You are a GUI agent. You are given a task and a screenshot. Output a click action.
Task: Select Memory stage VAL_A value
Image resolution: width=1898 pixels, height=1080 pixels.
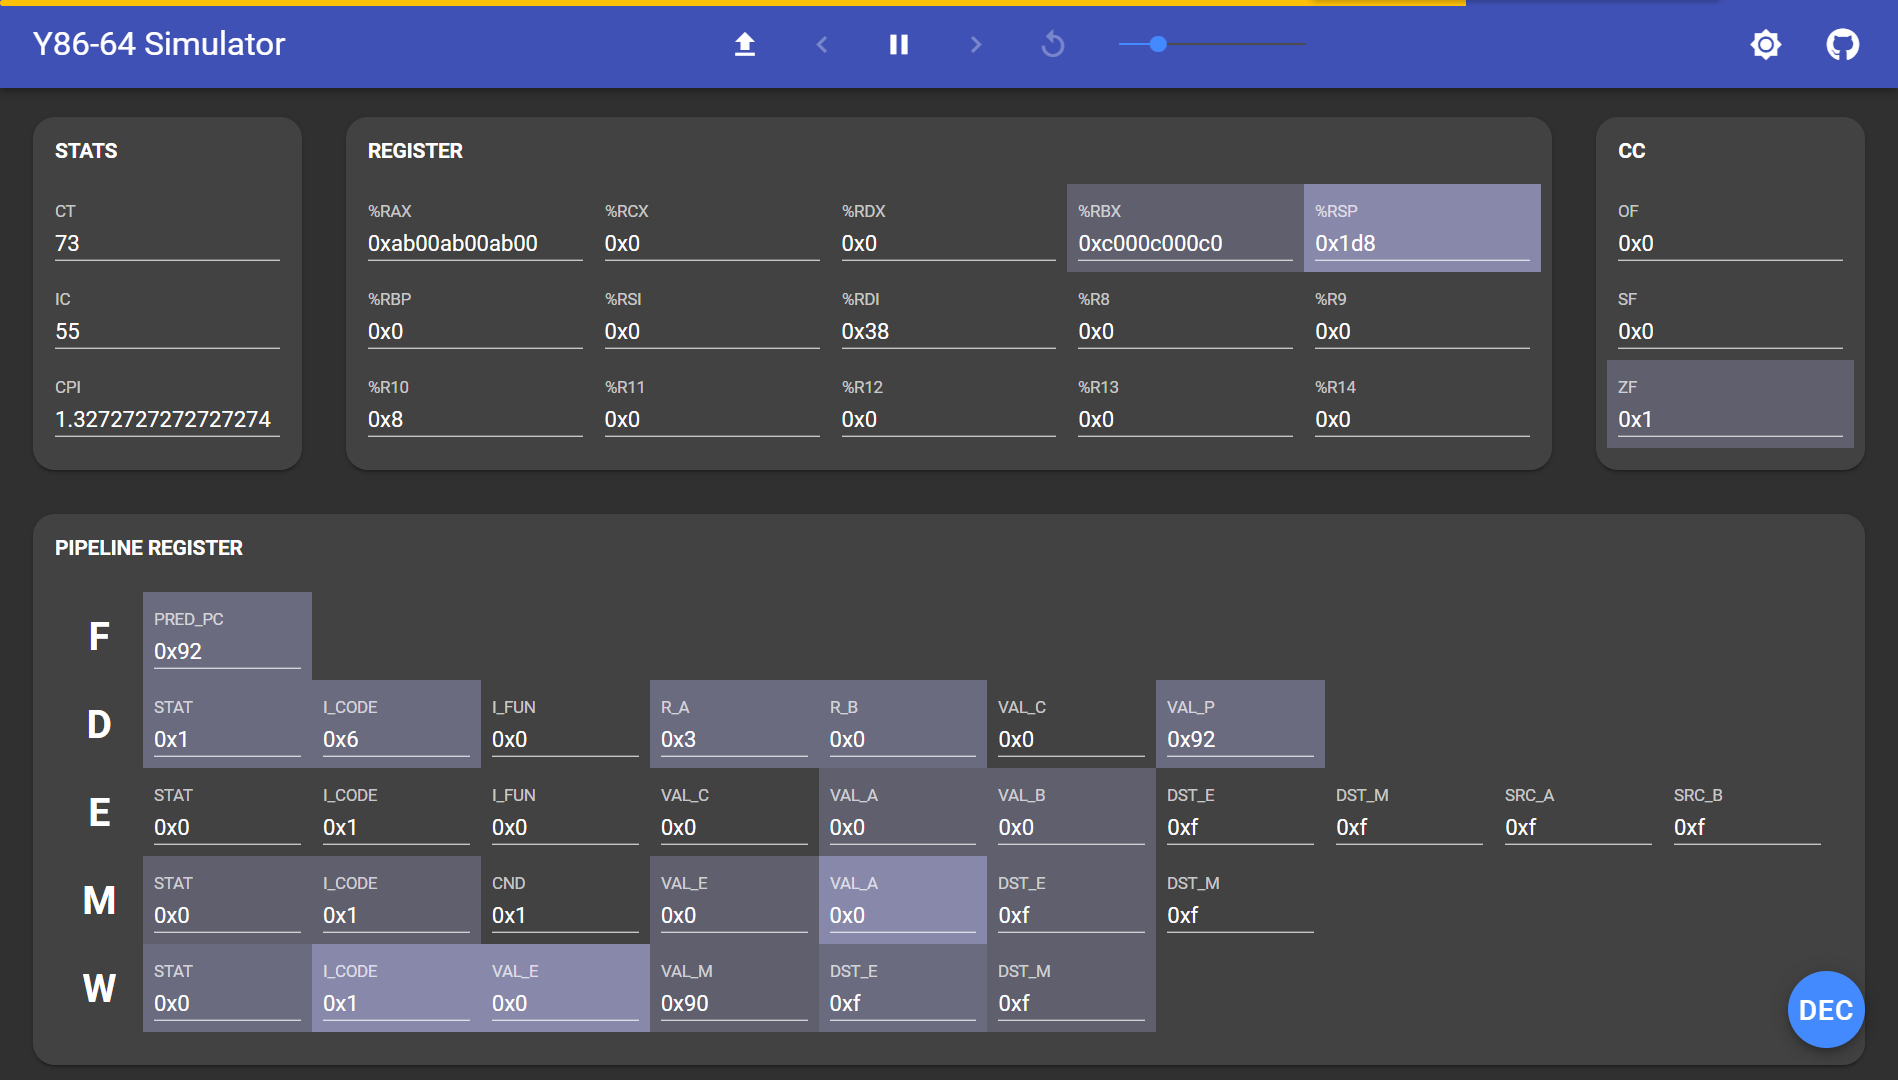[x=903, y=916]
